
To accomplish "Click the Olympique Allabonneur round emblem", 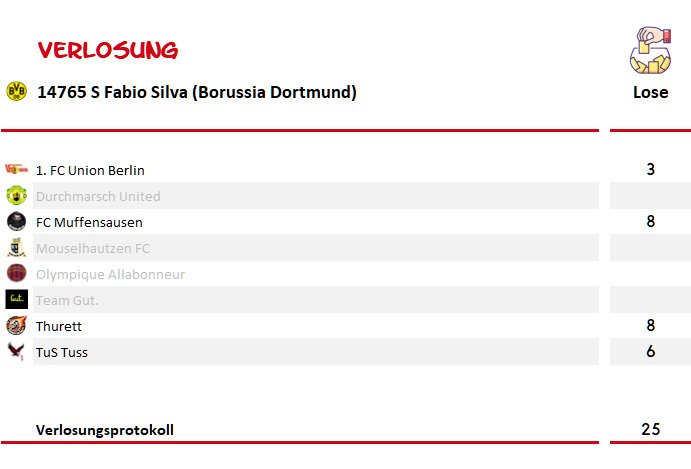I will pyautogui.click(x=16, y=273).
